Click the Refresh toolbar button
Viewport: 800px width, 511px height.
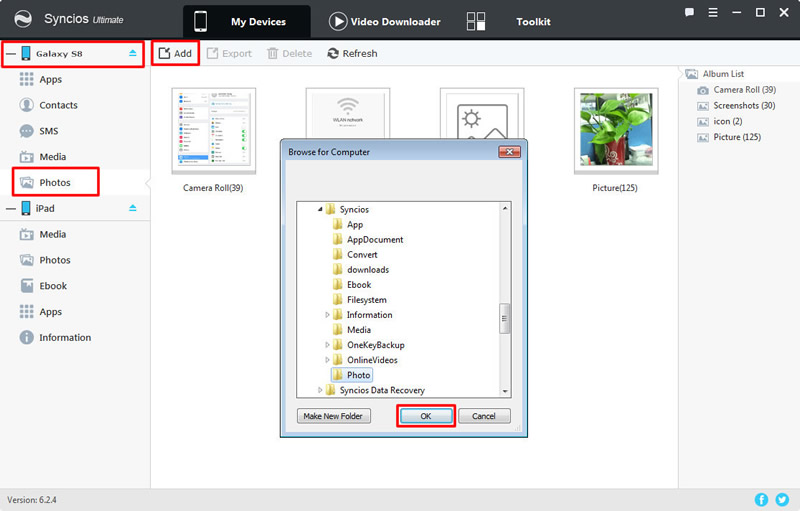click(x=352, y=53)
